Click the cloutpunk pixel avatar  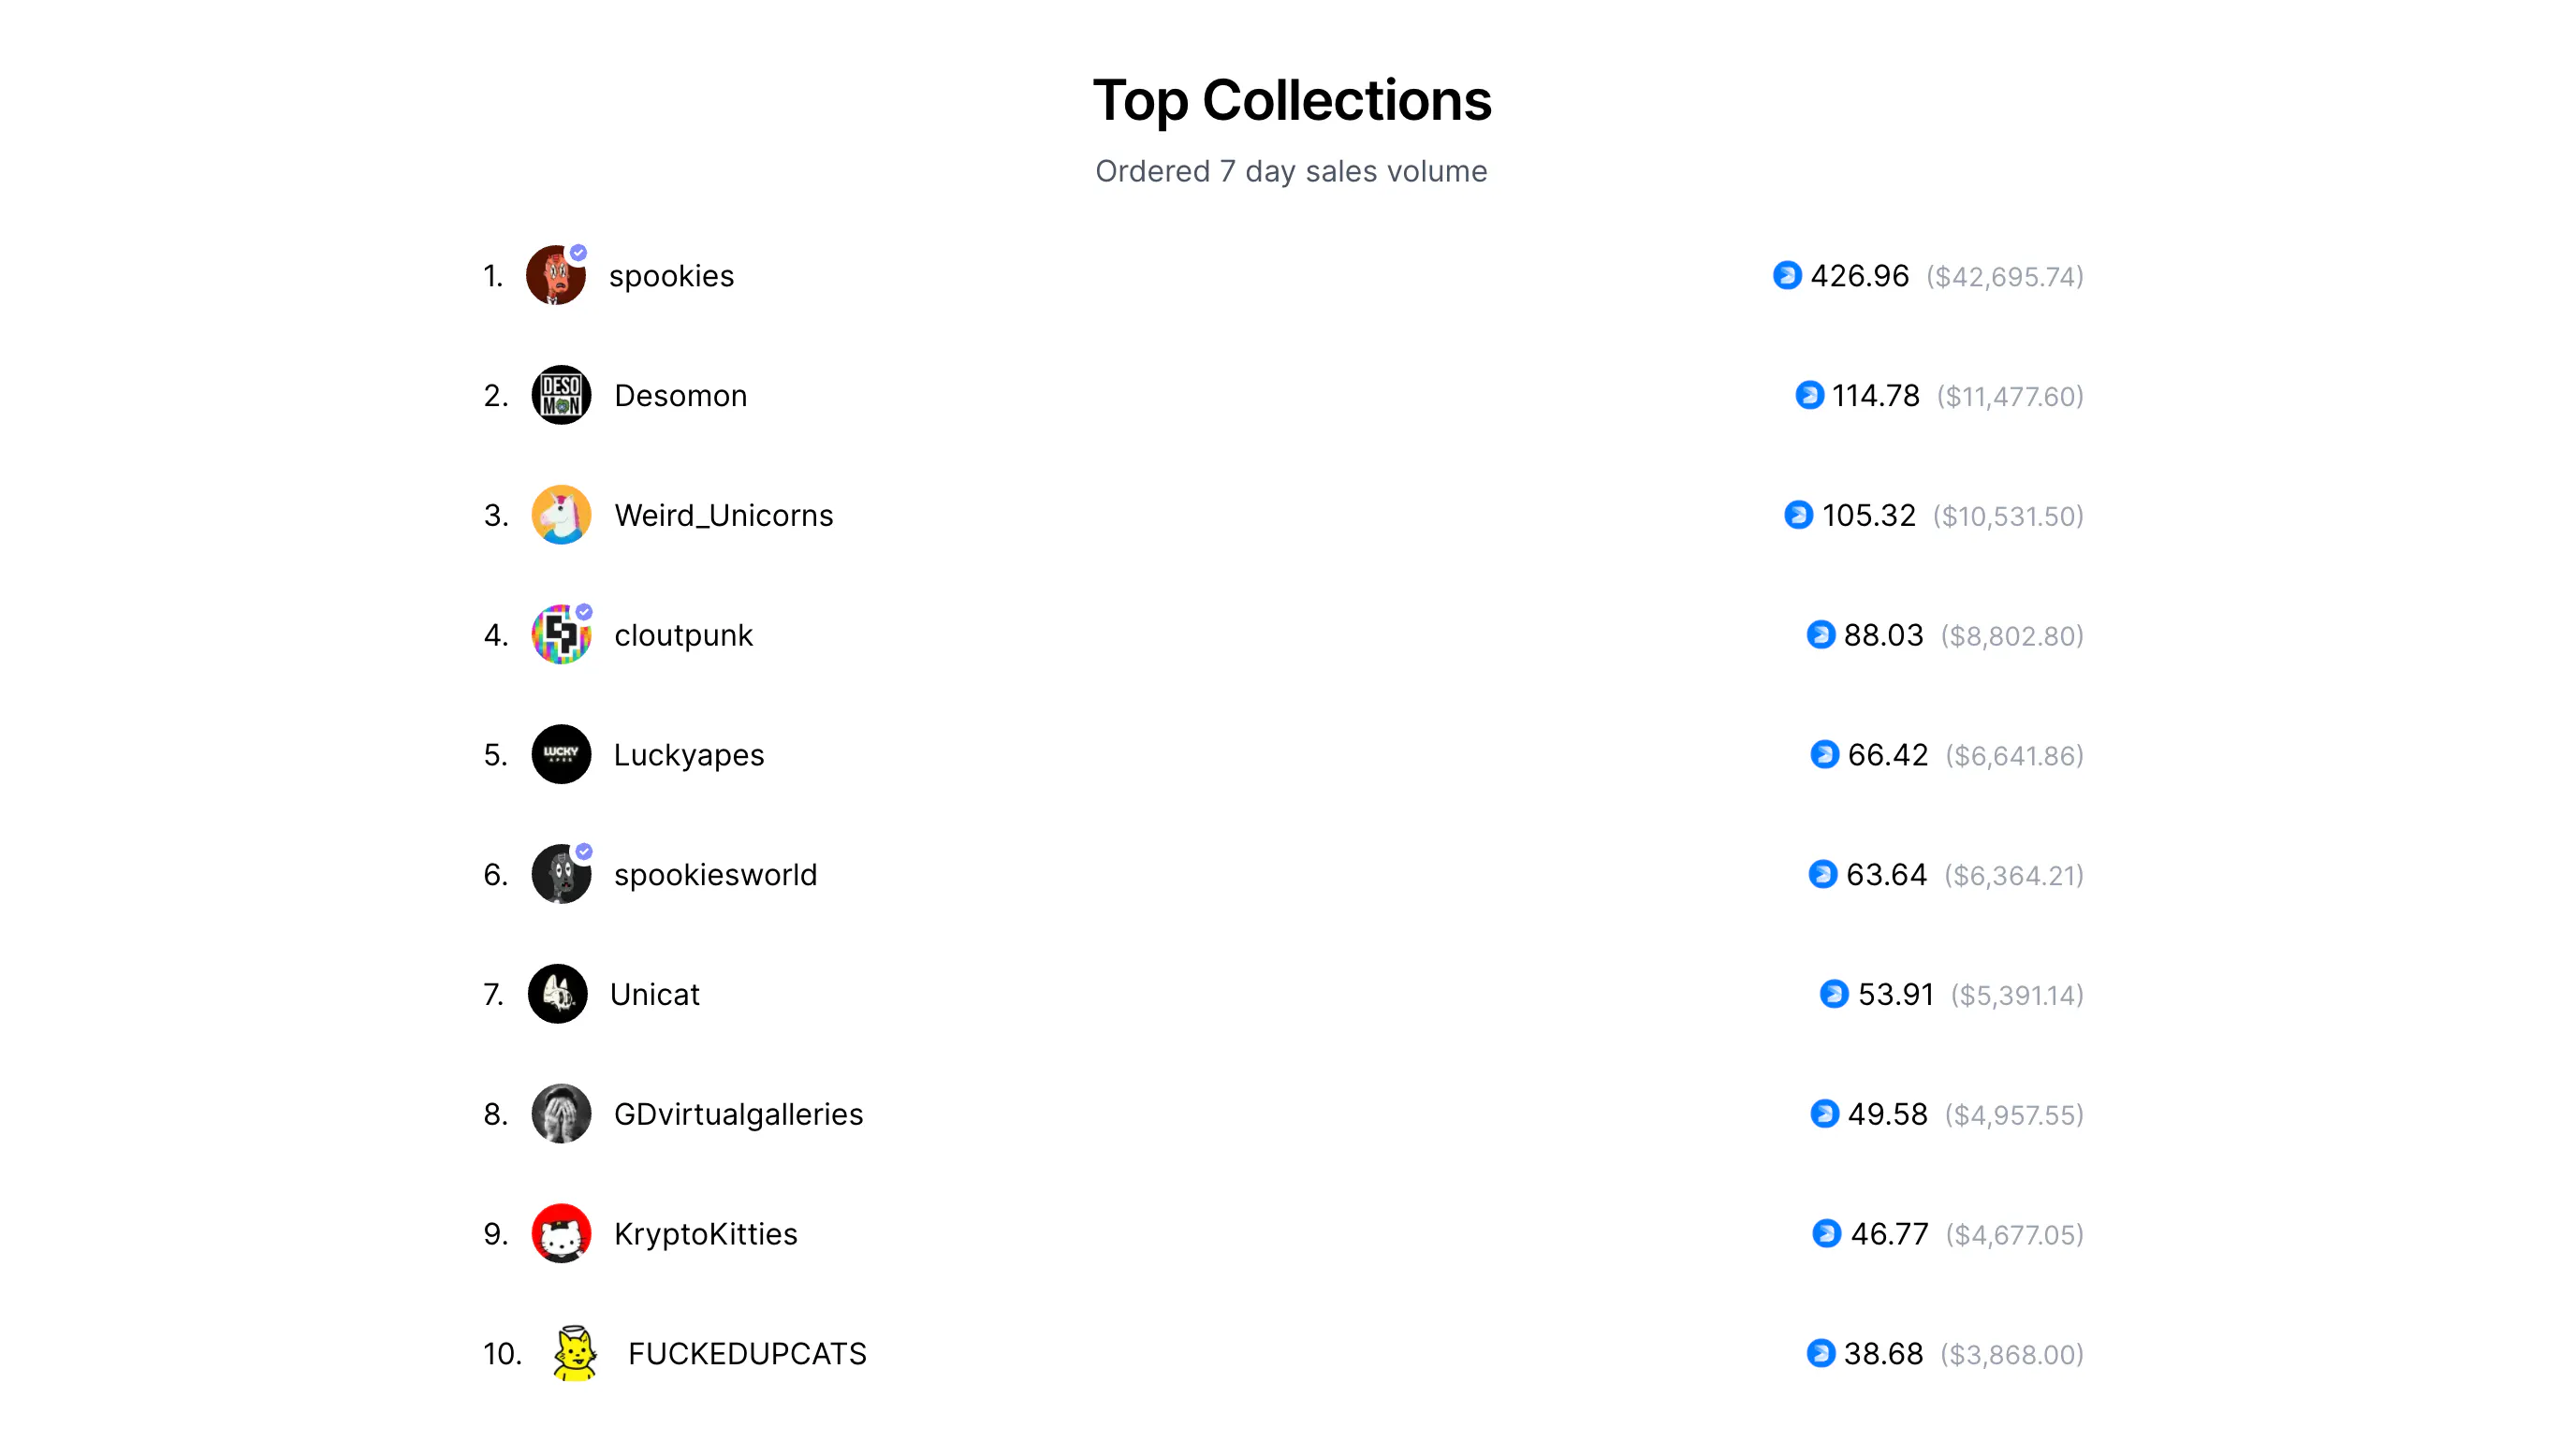[x=561, y=634]
